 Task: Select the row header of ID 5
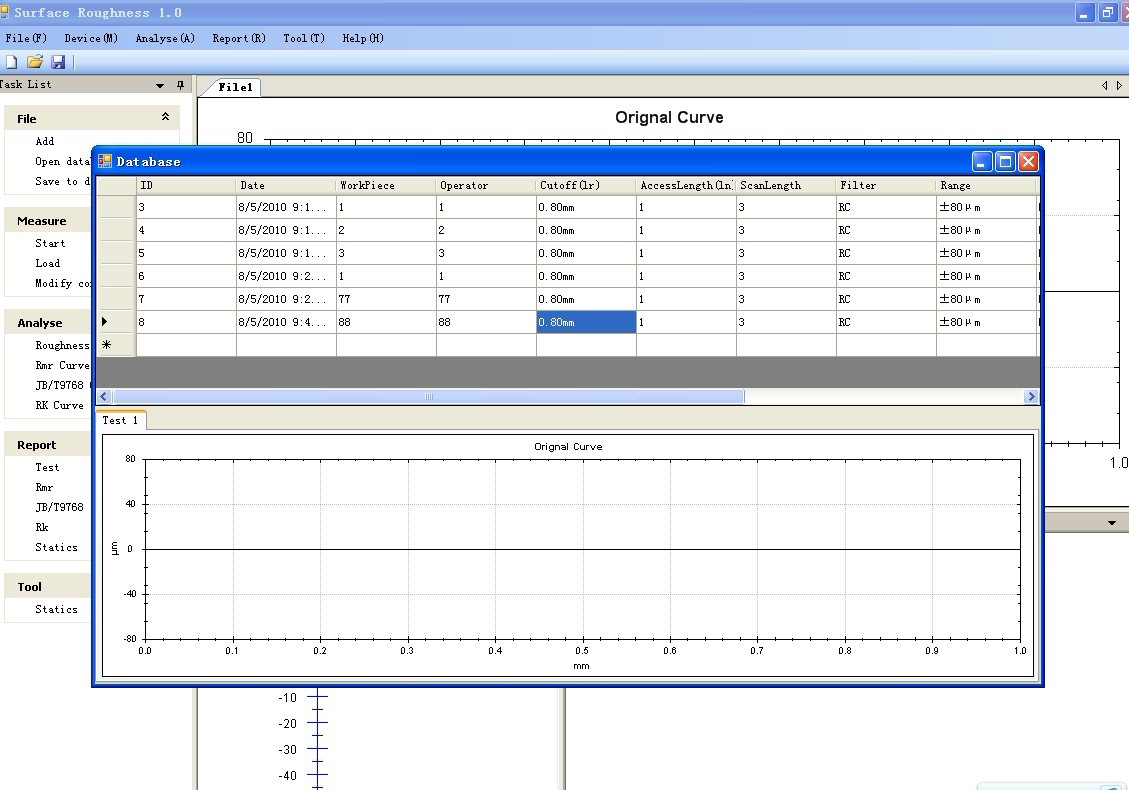116,253
